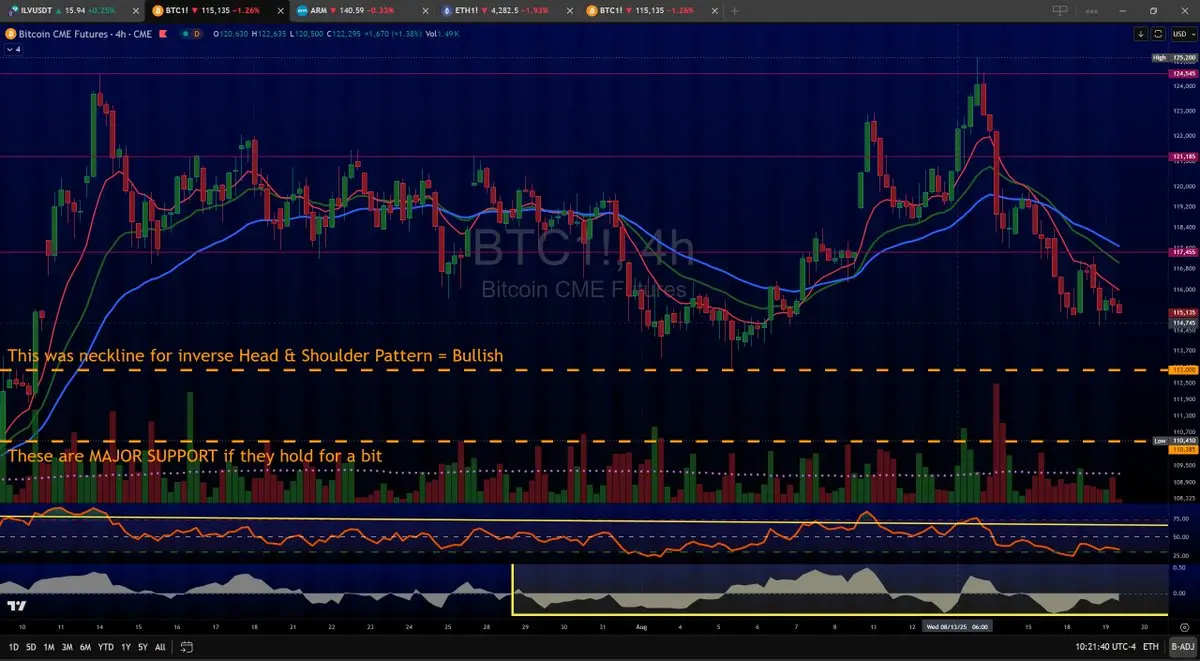Toggle ETH extended trading hours

(1151, 647)
